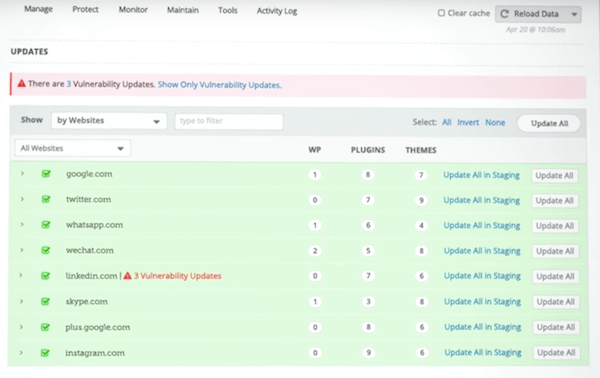Click the rounded Update All button in filter bar

tap(549, 123)
